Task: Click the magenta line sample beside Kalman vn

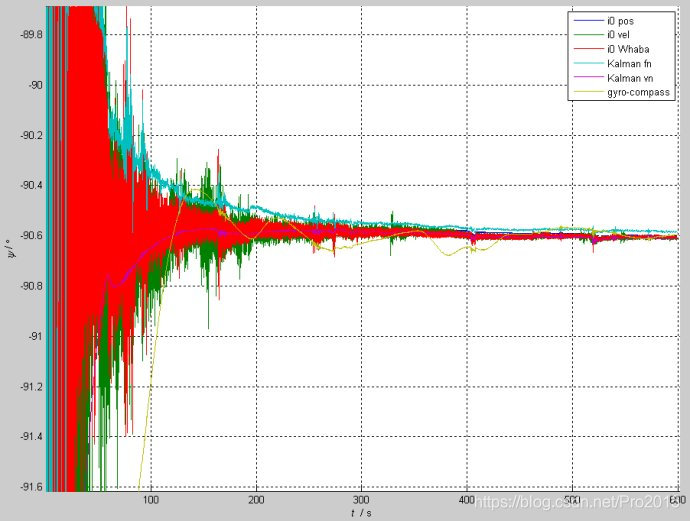Action: coord(588,78)
